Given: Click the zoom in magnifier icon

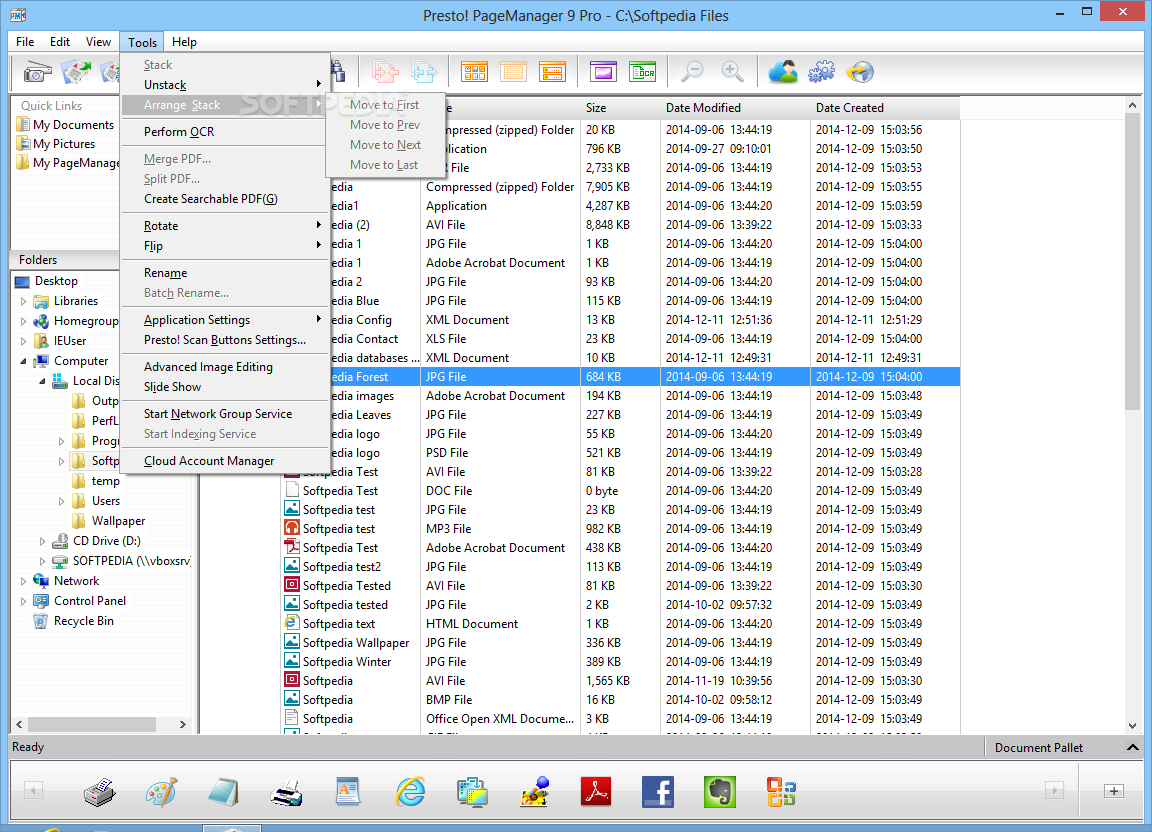Looking at the screenshot, I should click(x=732, y=71).
